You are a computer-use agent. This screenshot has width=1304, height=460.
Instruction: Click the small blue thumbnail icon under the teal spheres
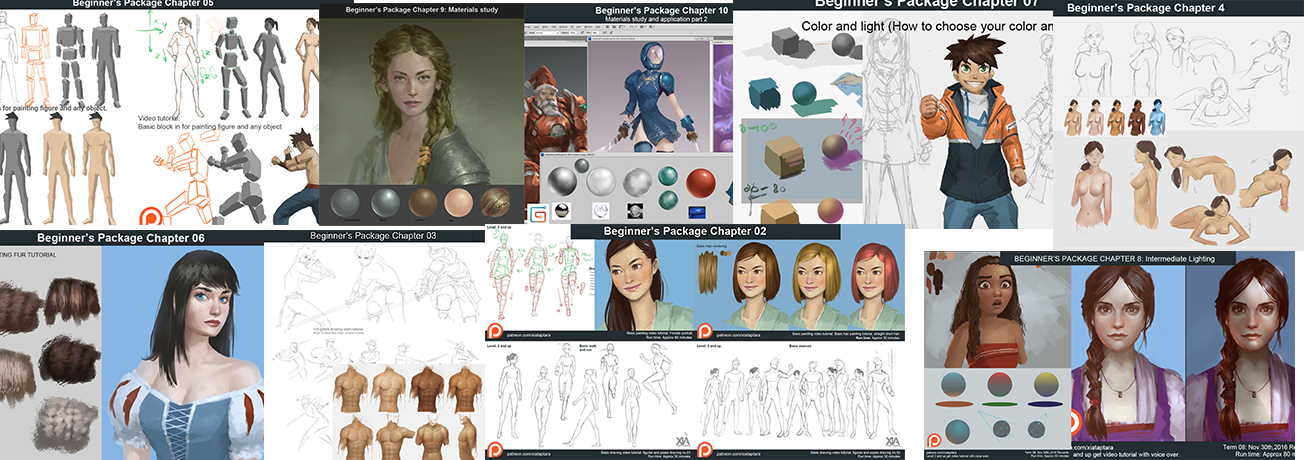[696, 210]
